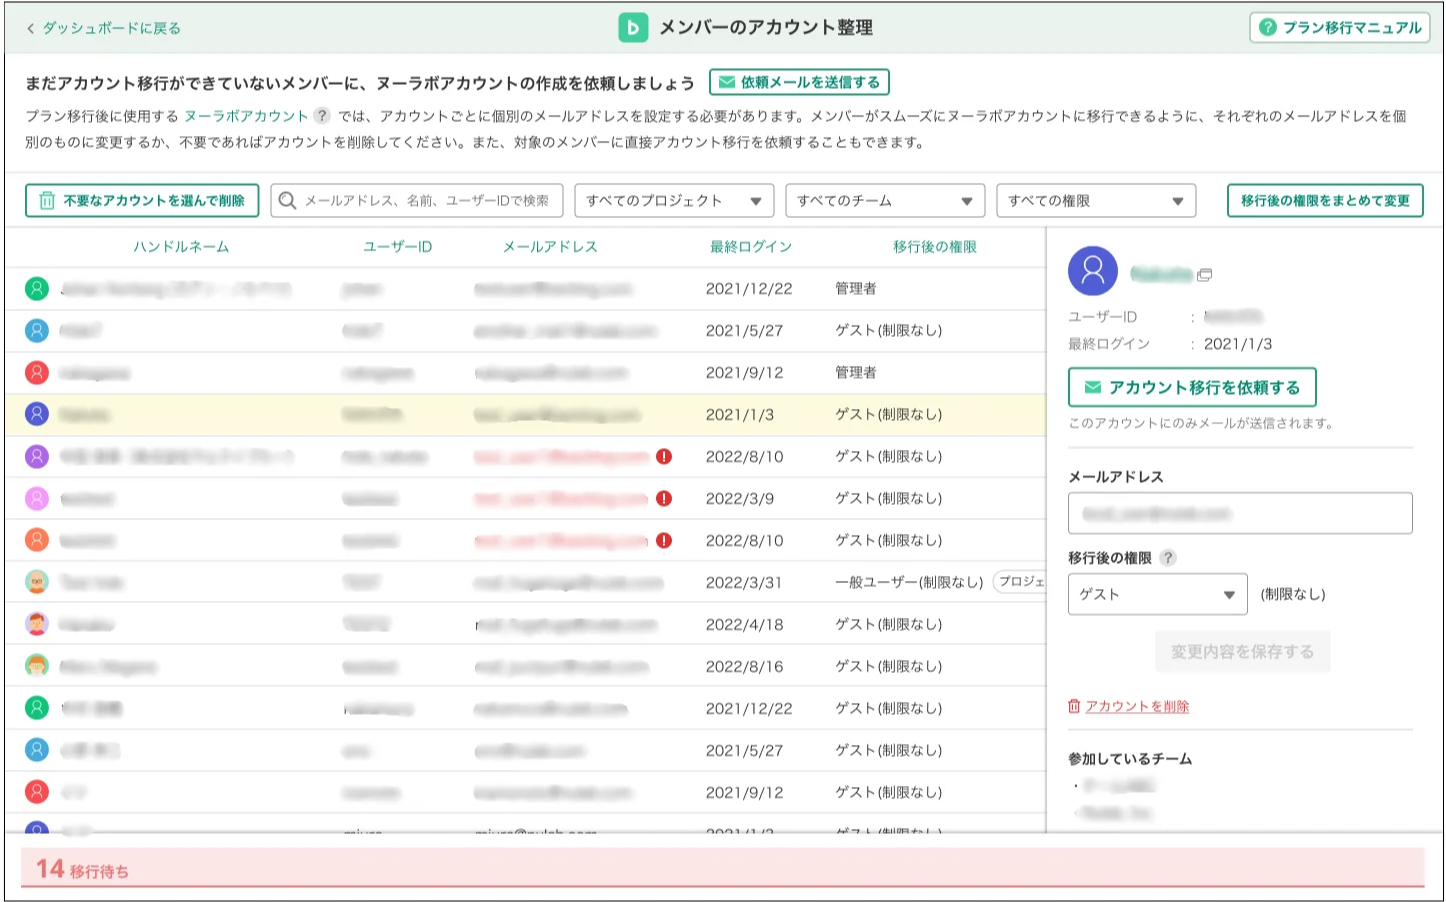Click the プロジェ tag in 2022/3/31 row

click(1019, 582)
